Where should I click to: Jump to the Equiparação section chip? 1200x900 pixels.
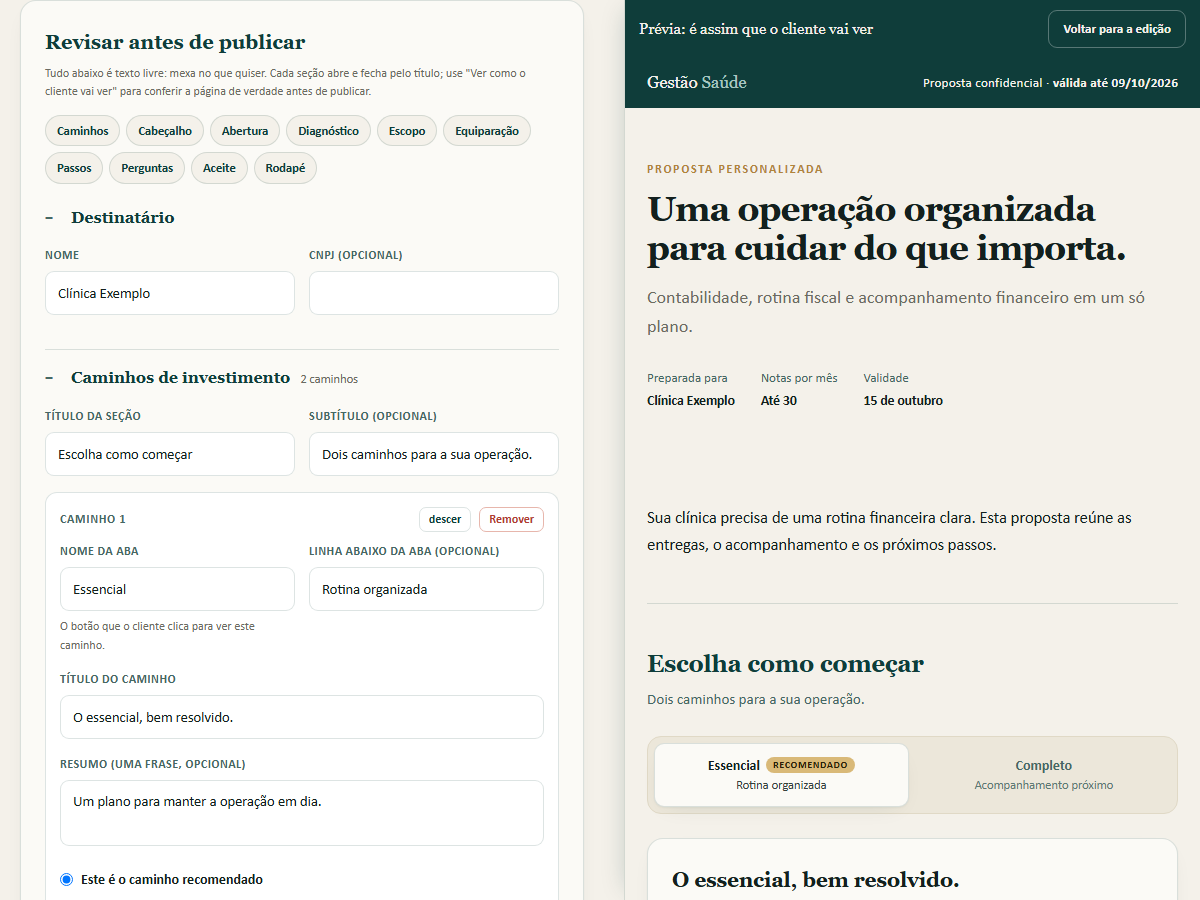[x=487, y=131]
